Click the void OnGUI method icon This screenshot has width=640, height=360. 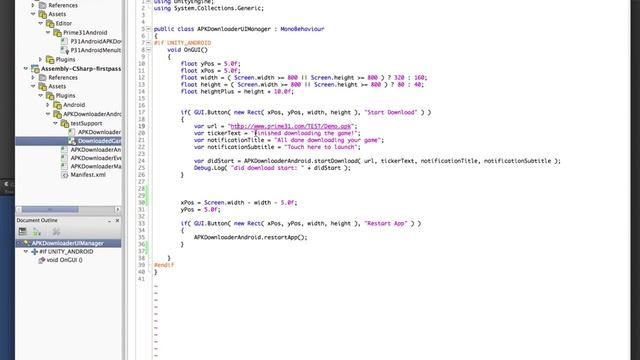(x=42, y=260)
